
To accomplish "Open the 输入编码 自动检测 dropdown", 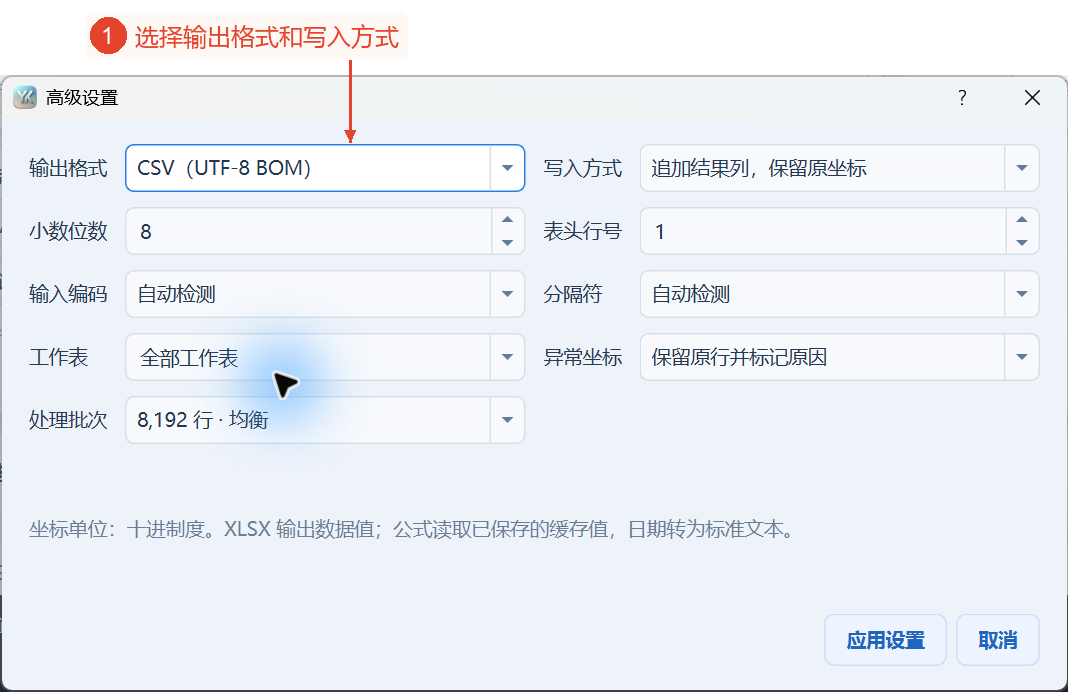I will click(x=325, y=294).
